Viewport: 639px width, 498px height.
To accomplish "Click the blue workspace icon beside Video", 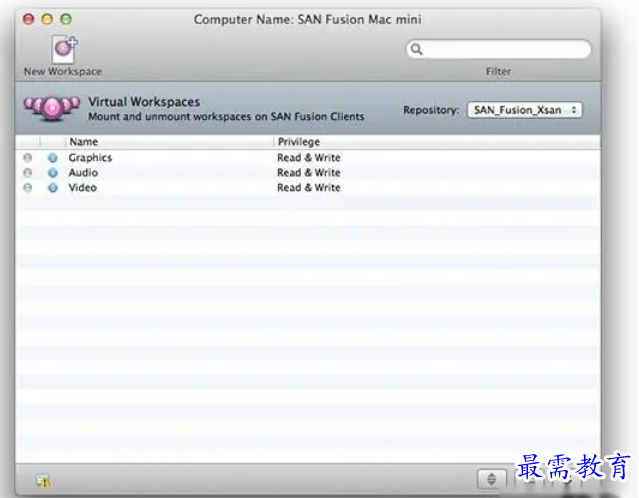I will point(53,188).
